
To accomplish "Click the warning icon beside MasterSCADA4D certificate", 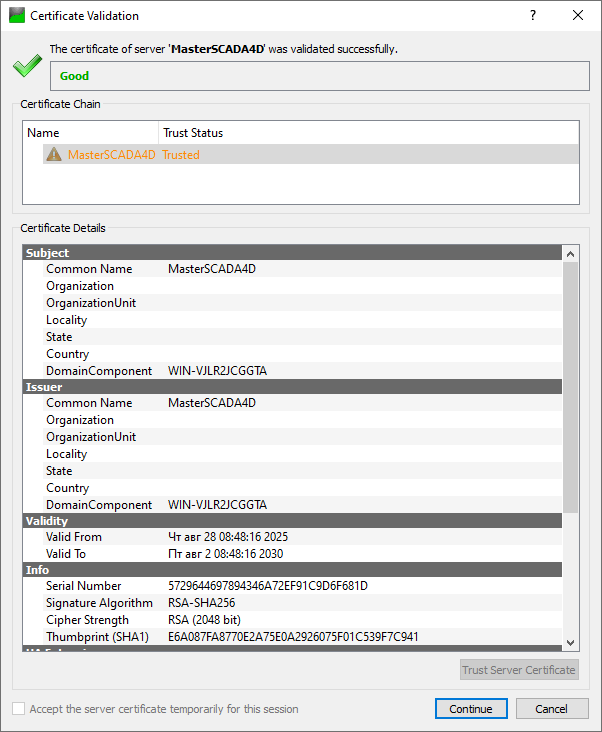I will click(54, 155).
